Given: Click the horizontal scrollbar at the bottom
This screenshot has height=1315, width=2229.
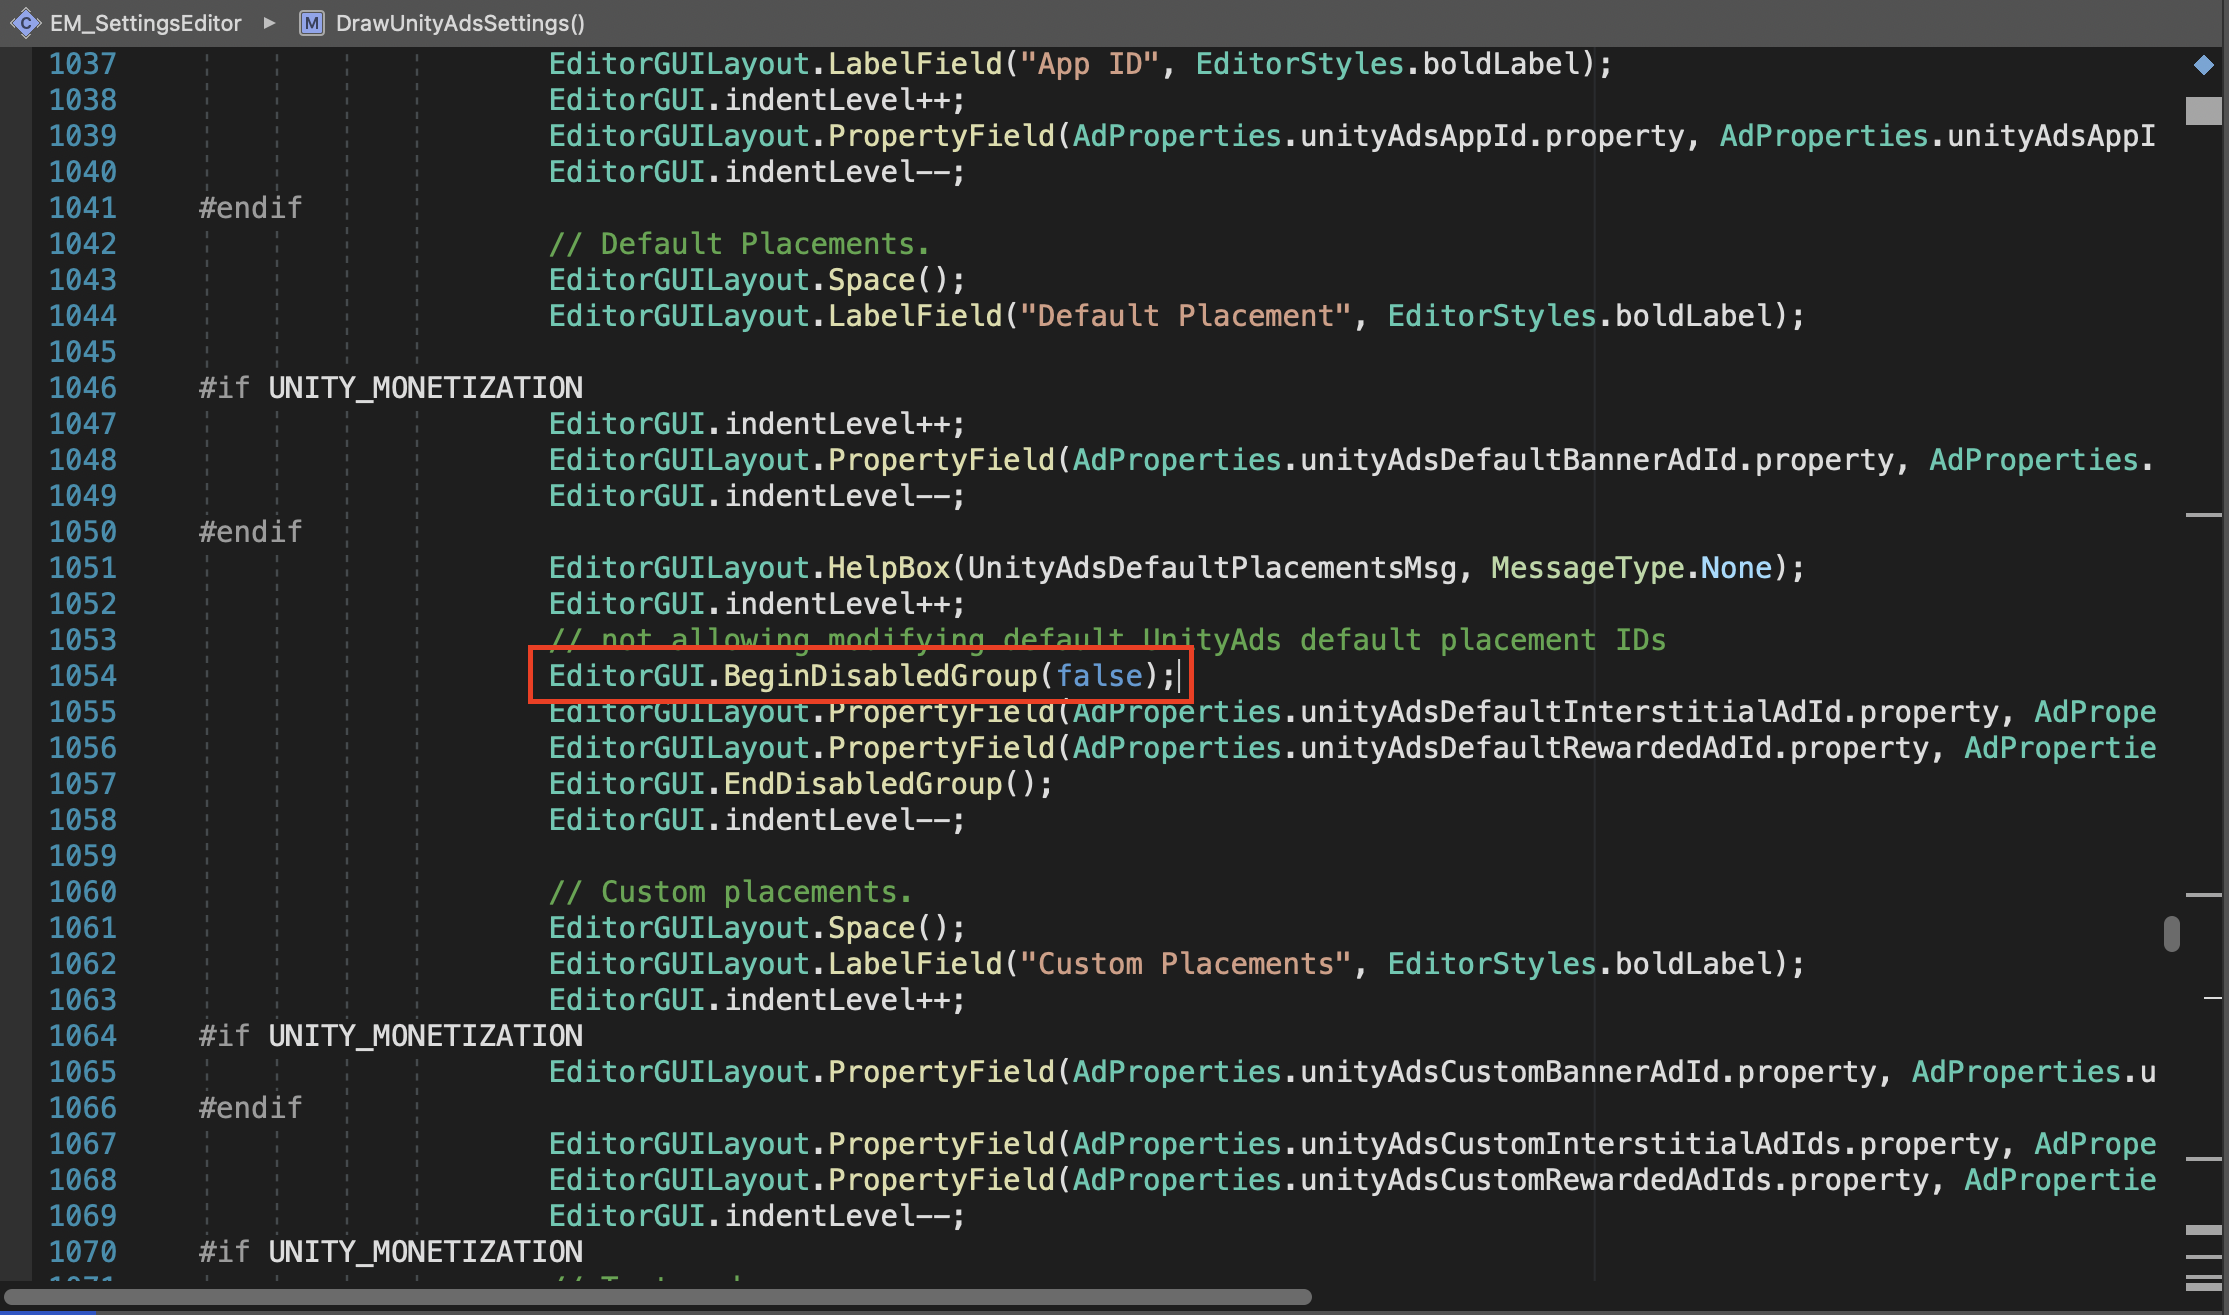Looking at the screenshot, I should (660, 1297).
